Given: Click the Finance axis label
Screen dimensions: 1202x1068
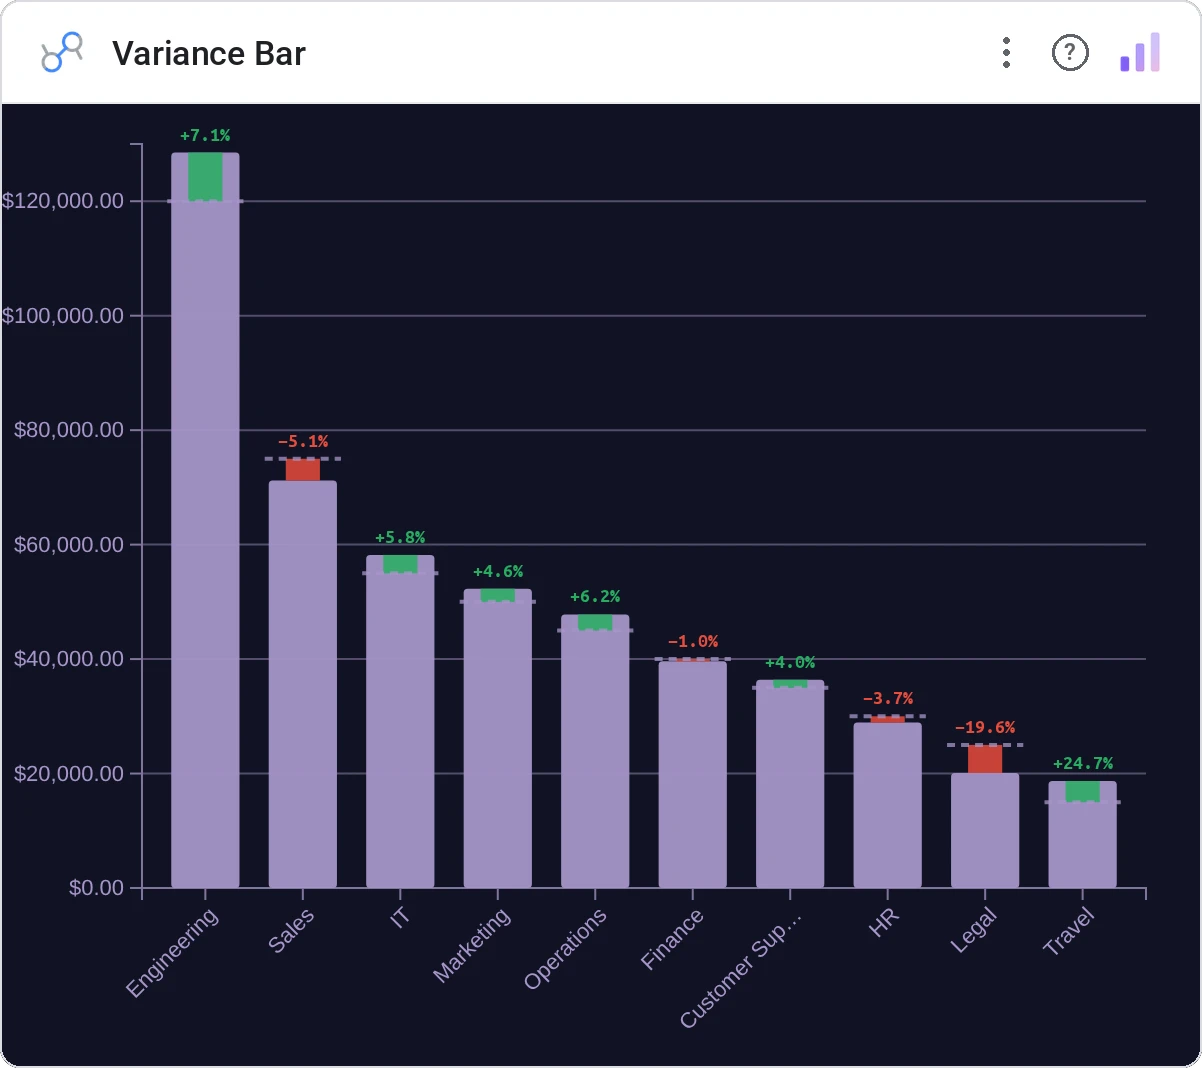Looking at the screenshot, I should 672,939.
